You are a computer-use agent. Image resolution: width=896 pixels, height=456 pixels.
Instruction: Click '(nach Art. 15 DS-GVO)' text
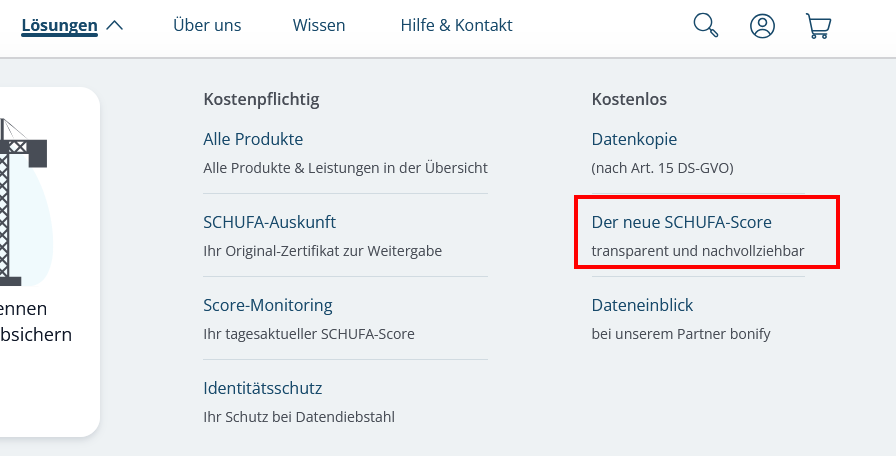pyautogui.click(x=662, y=168)
